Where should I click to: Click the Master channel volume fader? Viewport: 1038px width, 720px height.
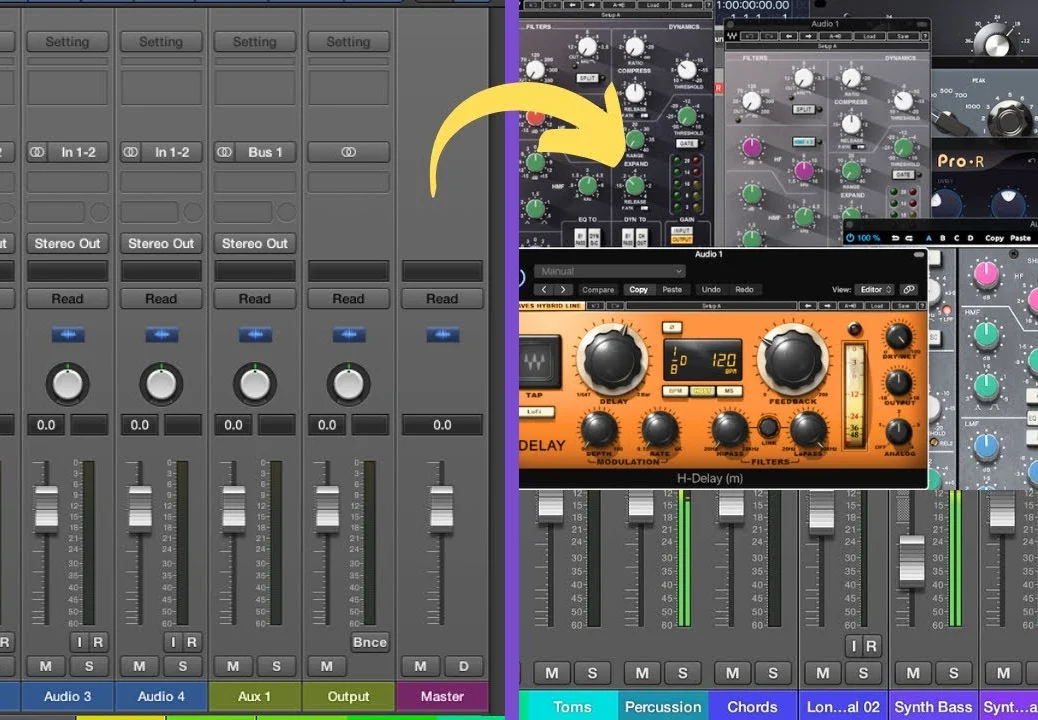[442, 508]
